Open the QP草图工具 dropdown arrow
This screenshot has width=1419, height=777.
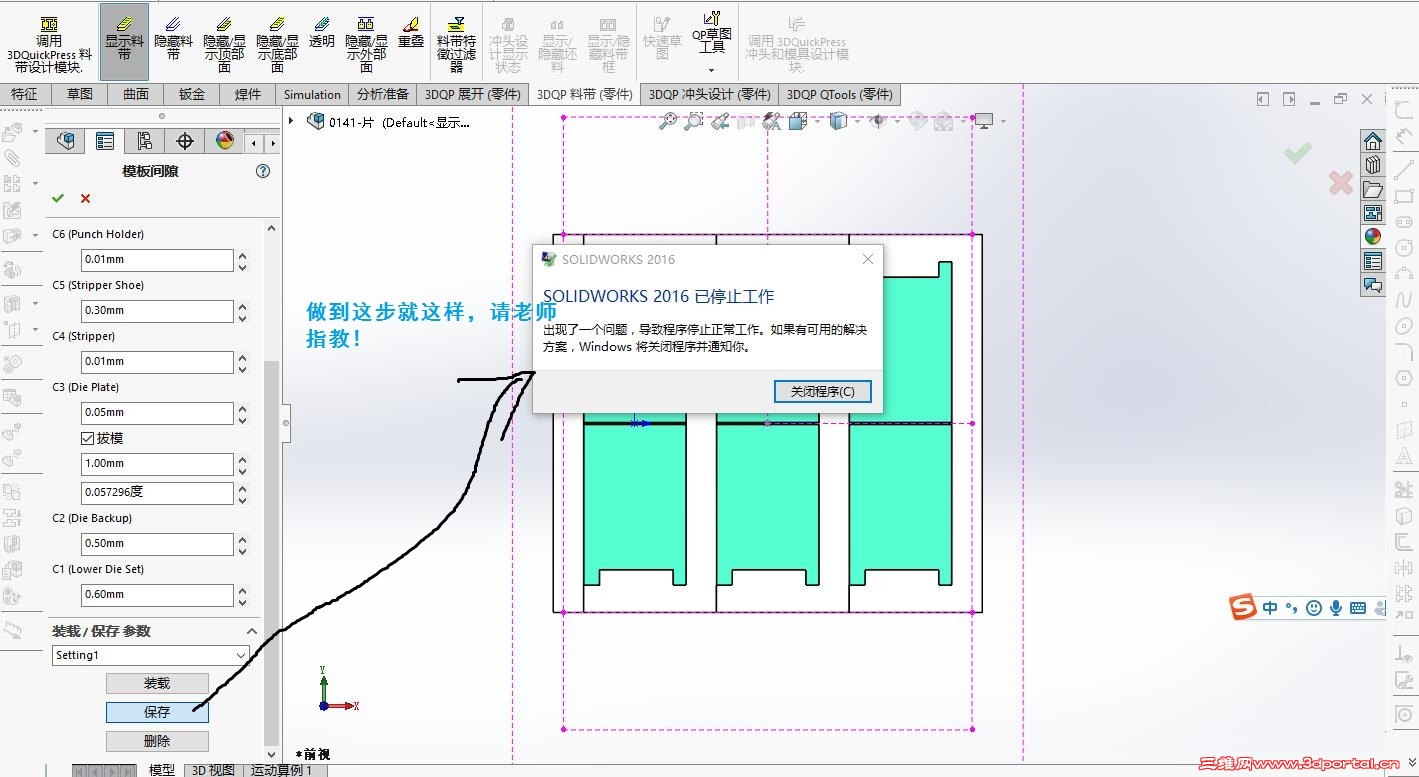click(711, 70)
